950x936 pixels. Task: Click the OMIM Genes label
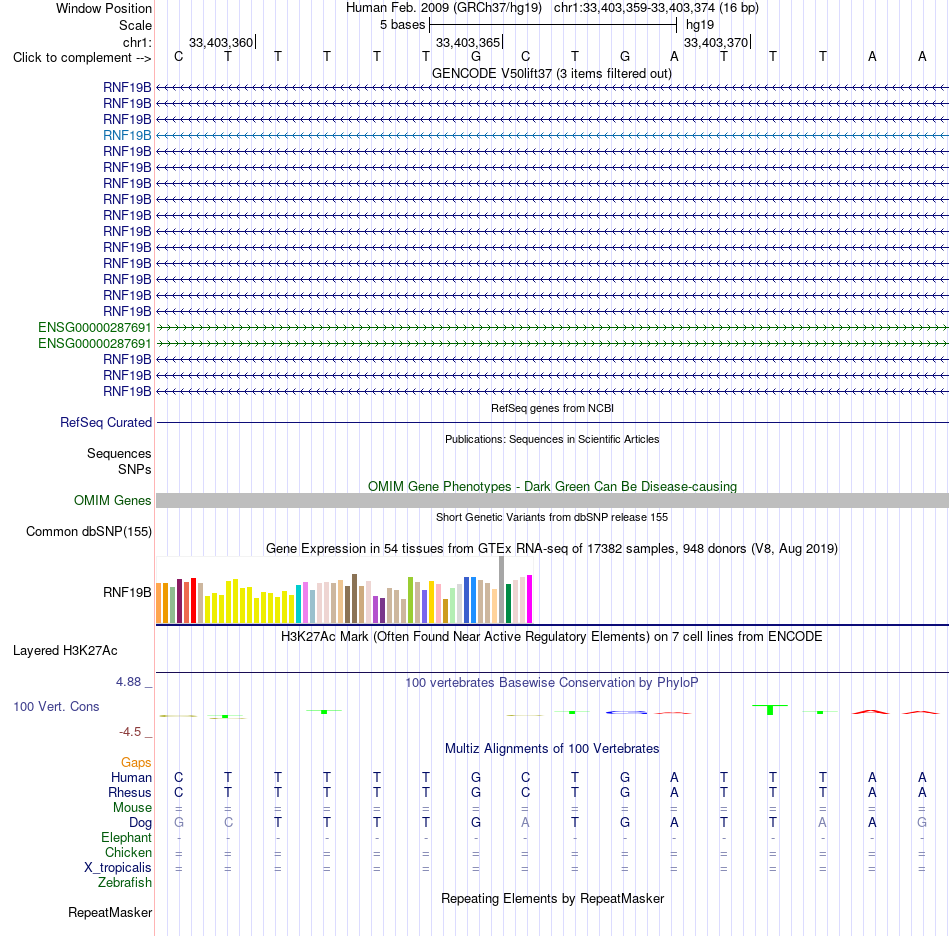tap(113, 500)
